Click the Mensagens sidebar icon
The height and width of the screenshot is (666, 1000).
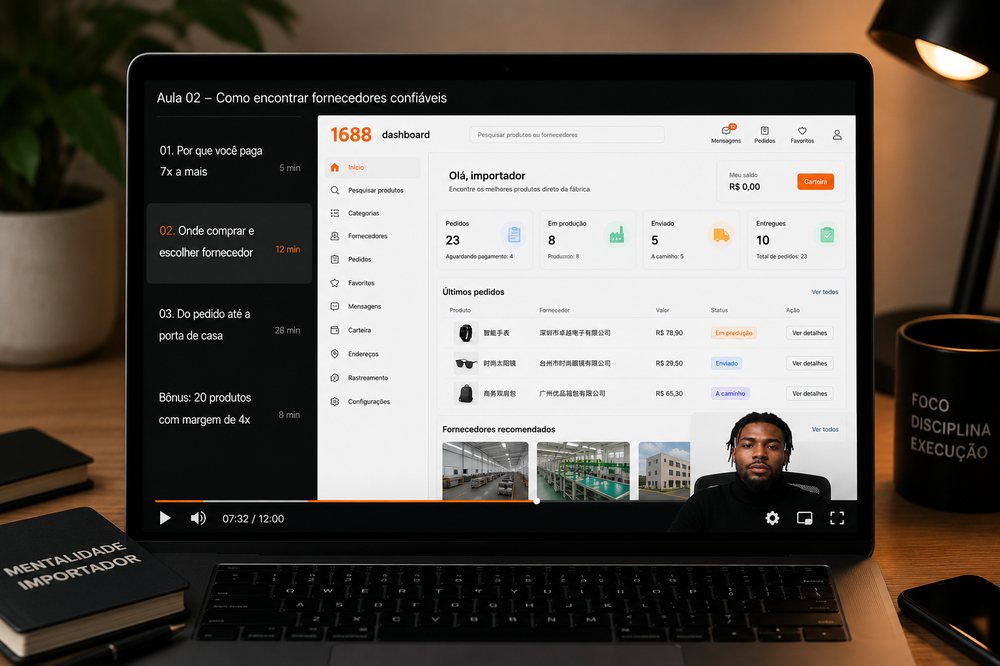tap(335, 306)
